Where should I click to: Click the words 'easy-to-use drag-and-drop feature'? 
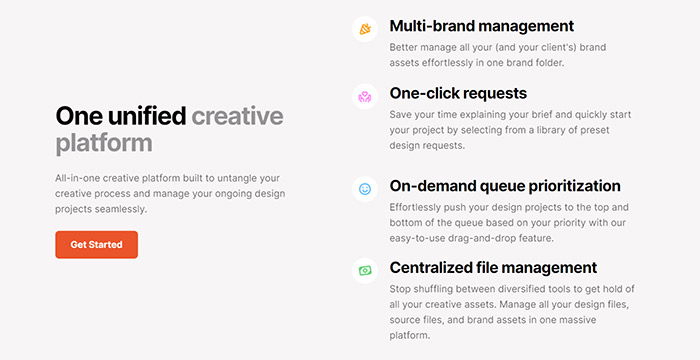tap(471, 239)
